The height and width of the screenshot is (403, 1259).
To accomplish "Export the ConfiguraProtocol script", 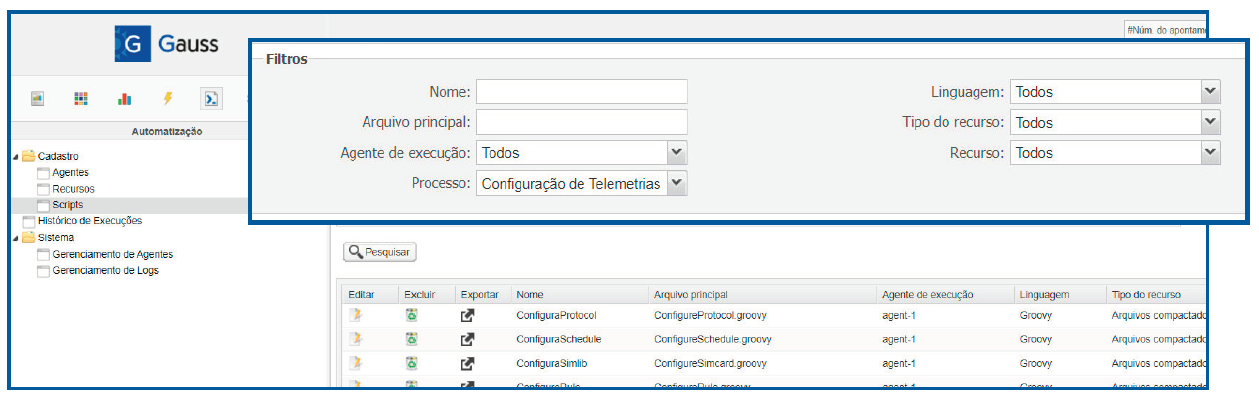I will 467,315.
